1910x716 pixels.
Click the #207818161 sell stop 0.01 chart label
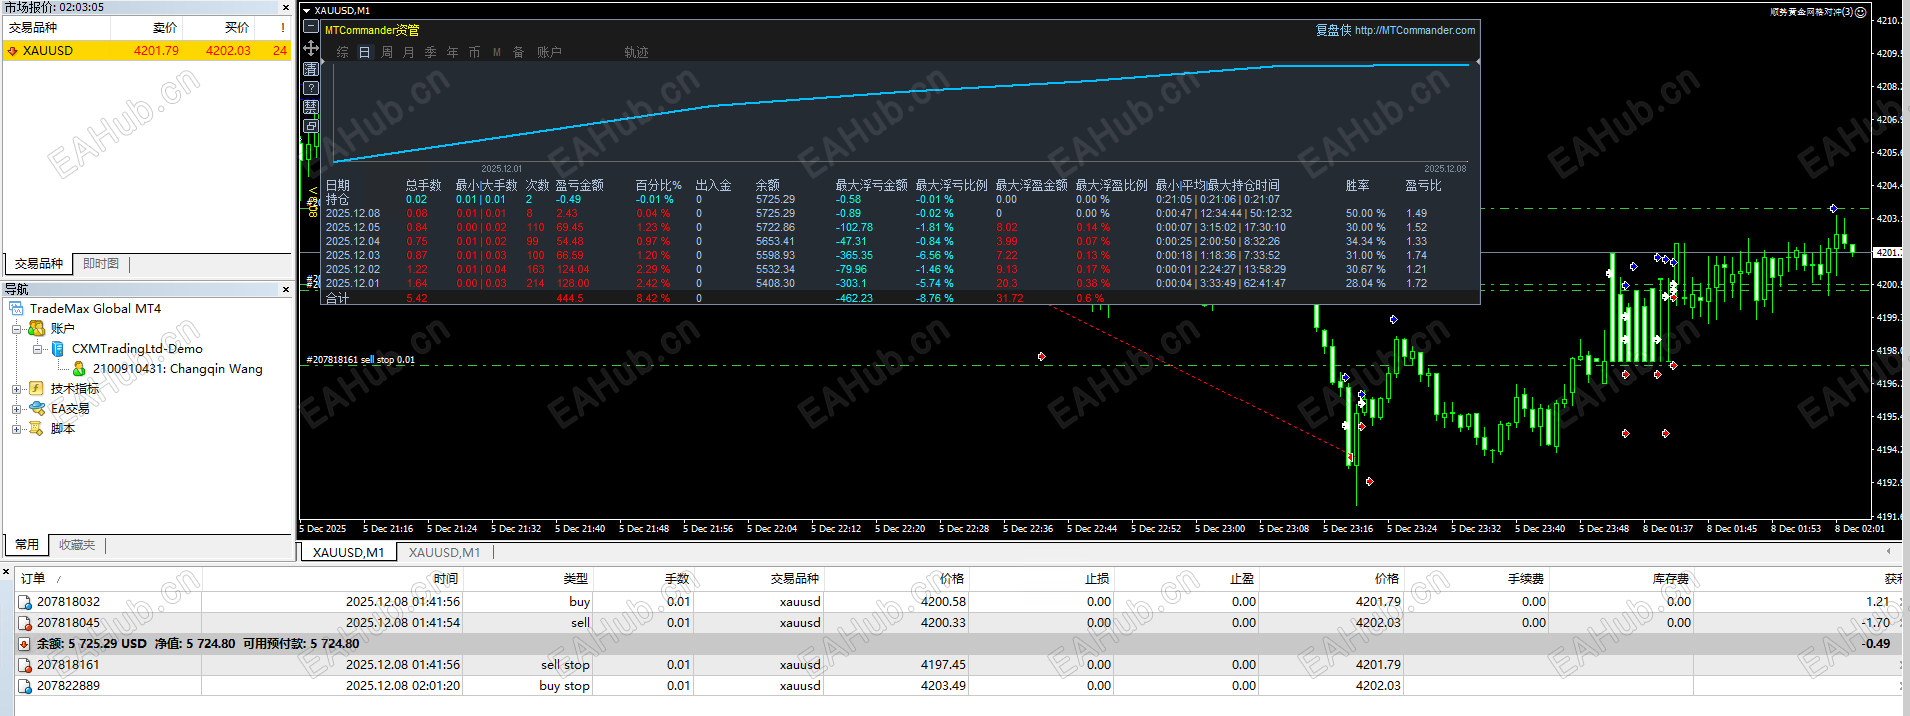point(360,360)
